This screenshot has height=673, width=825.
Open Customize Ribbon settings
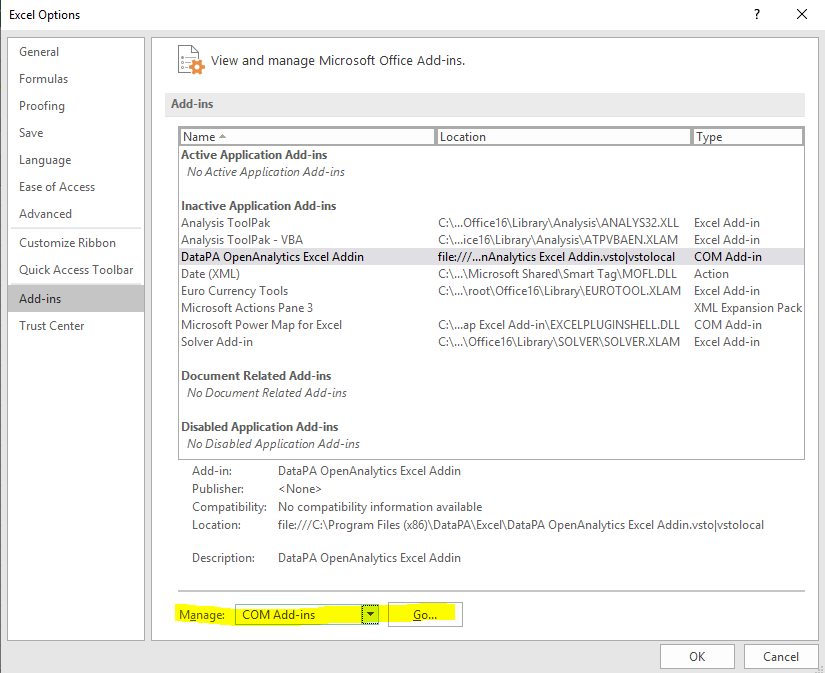click(76, 243)
